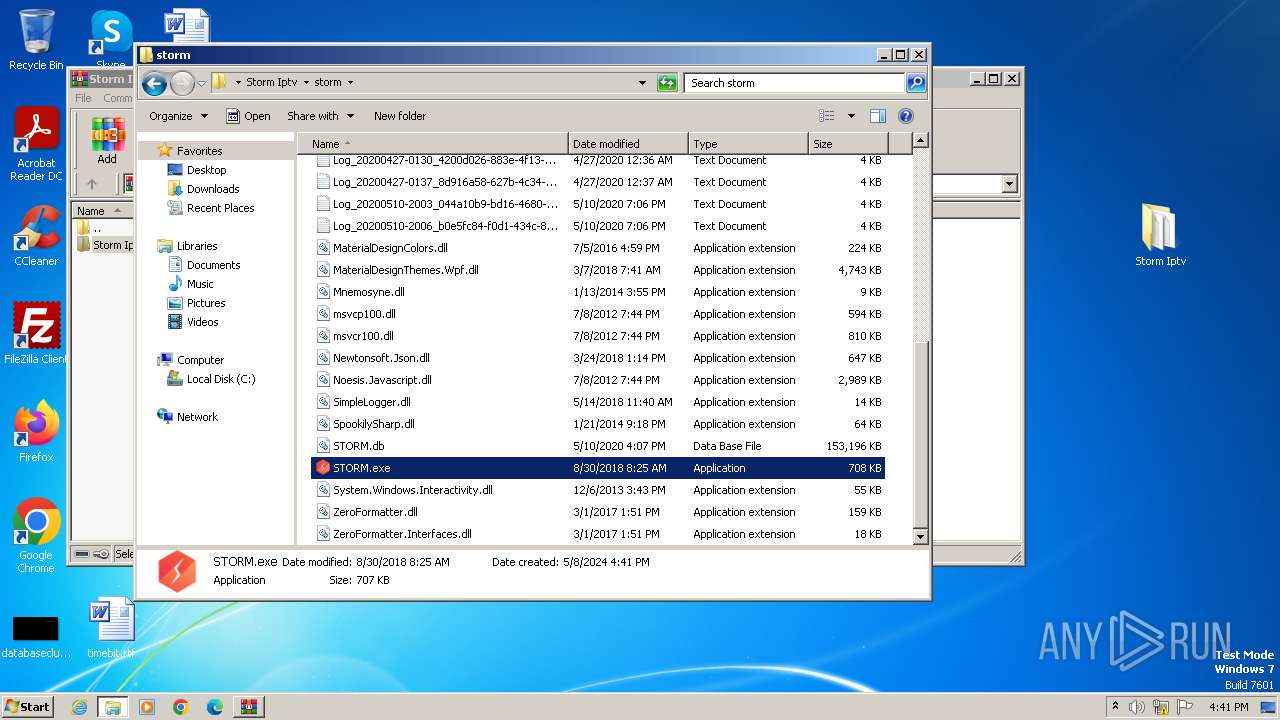This screenshot has width=1280, height=720.
Task: Click the Add button in WinRAR window
Action: click(x=107, y=142)
